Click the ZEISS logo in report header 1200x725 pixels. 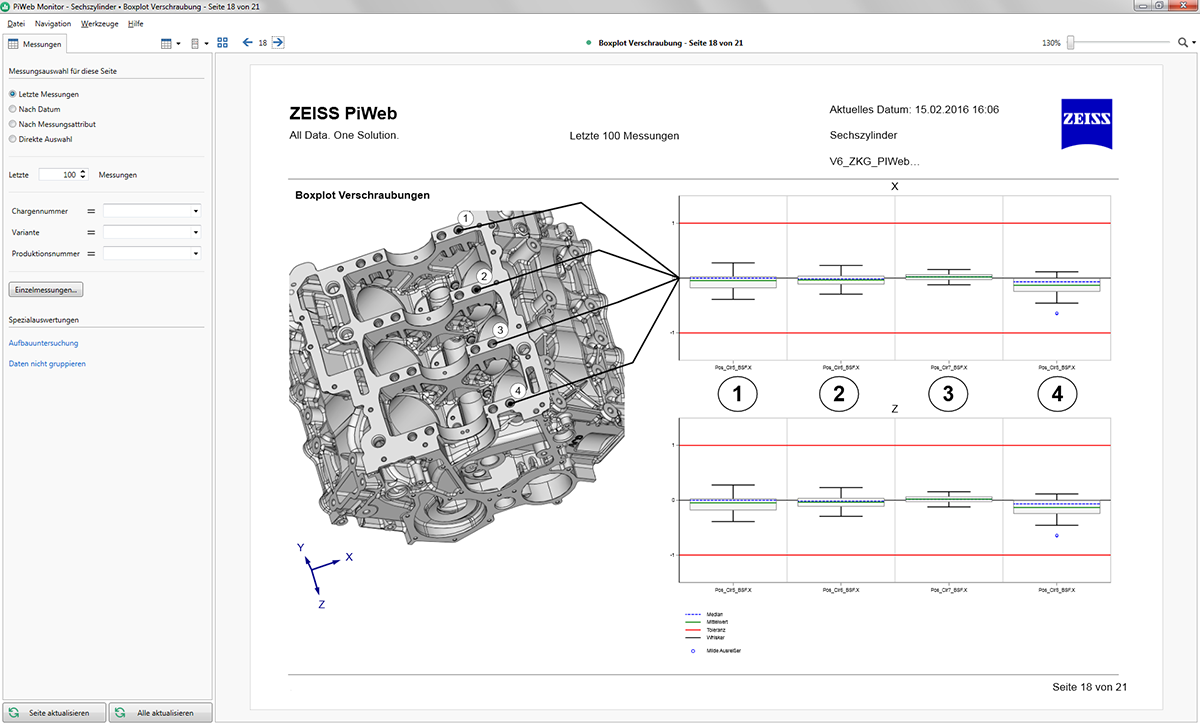click(1086, 124)
